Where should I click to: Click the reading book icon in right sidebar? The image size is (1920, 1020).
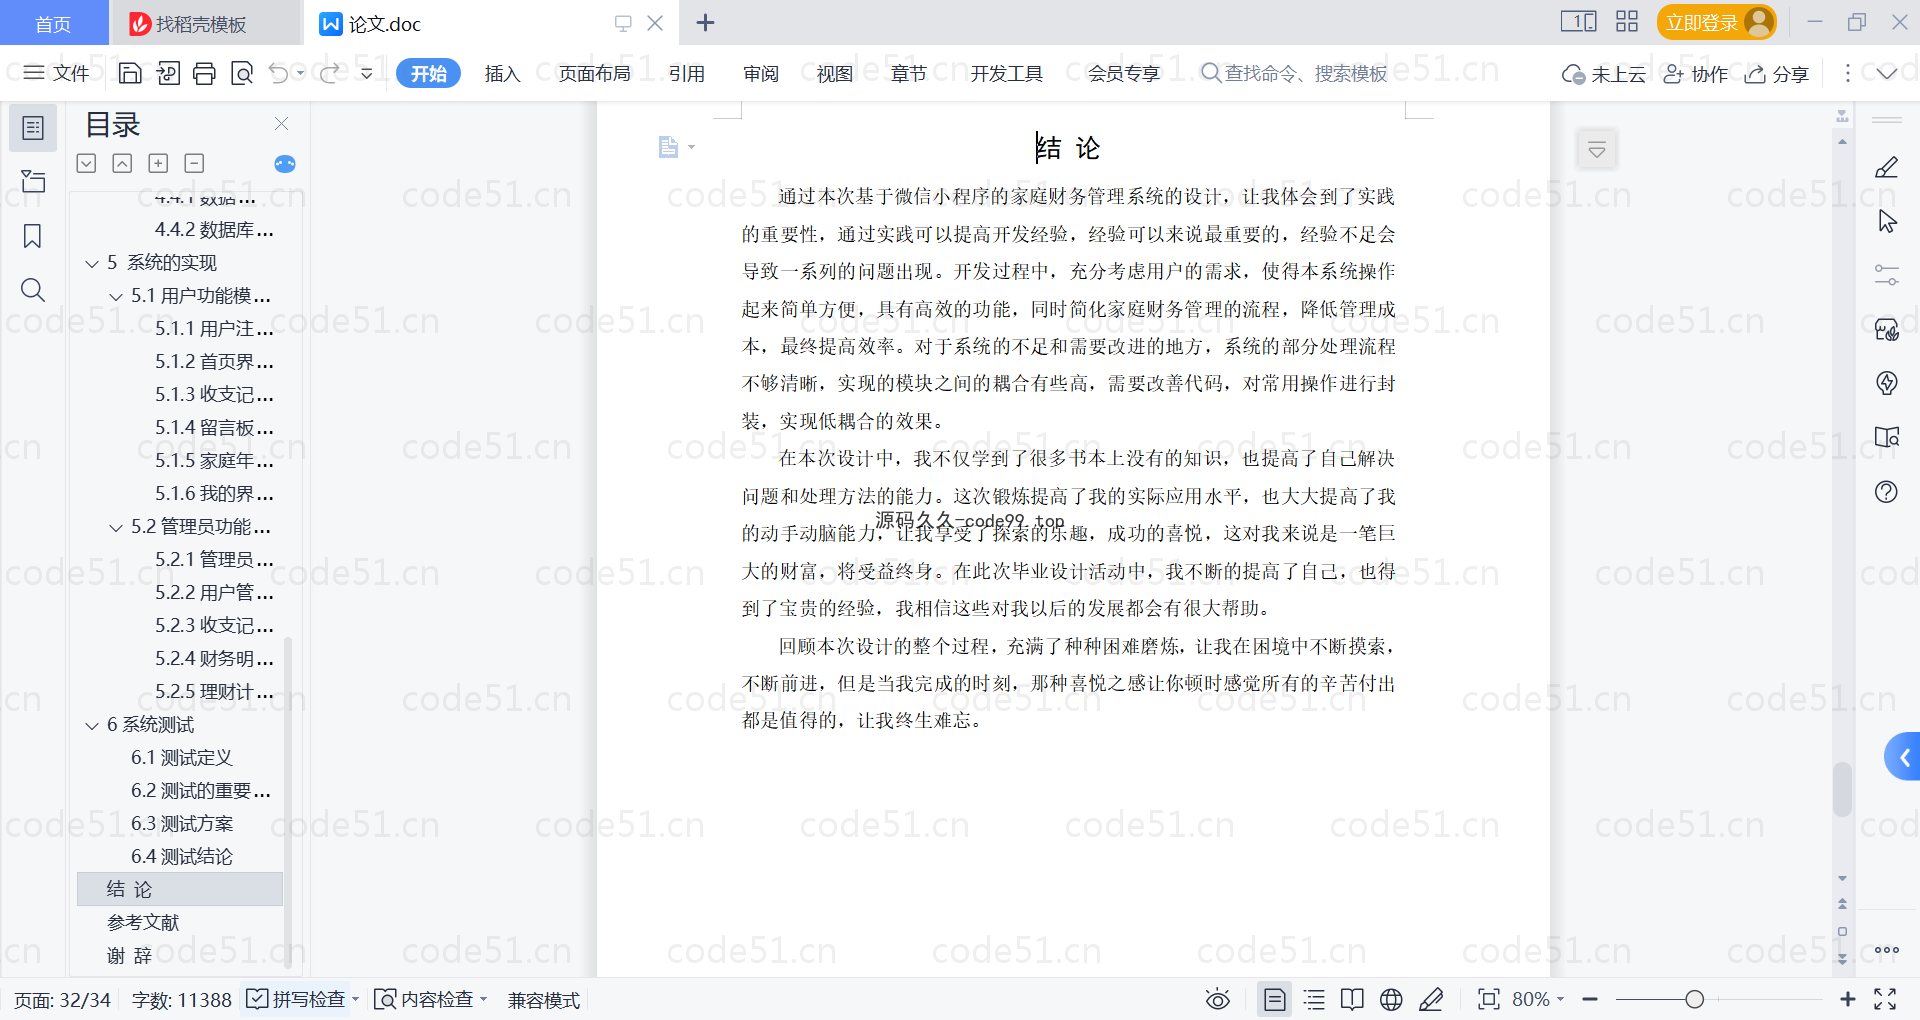click(1887, 437)
